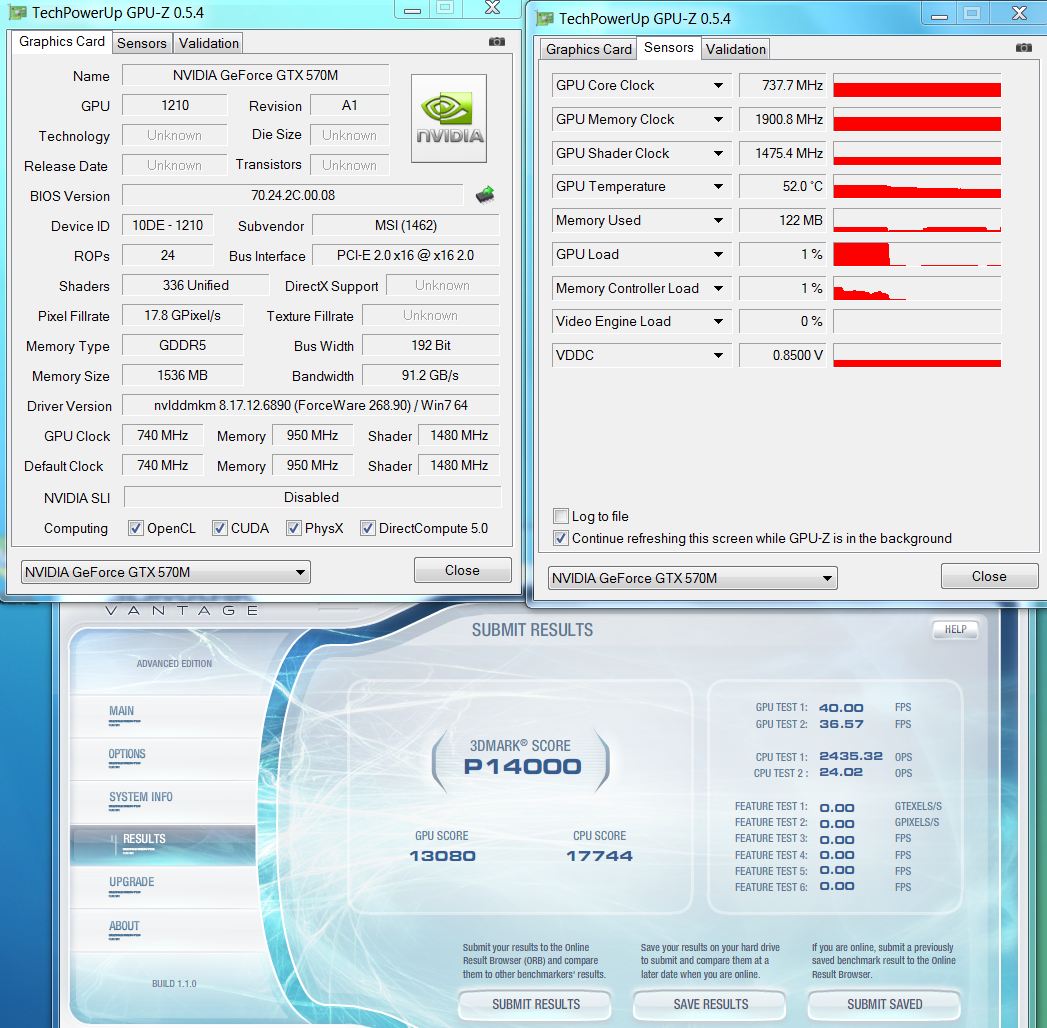Click the GPU Load history graph

click(x=917, y=254)
